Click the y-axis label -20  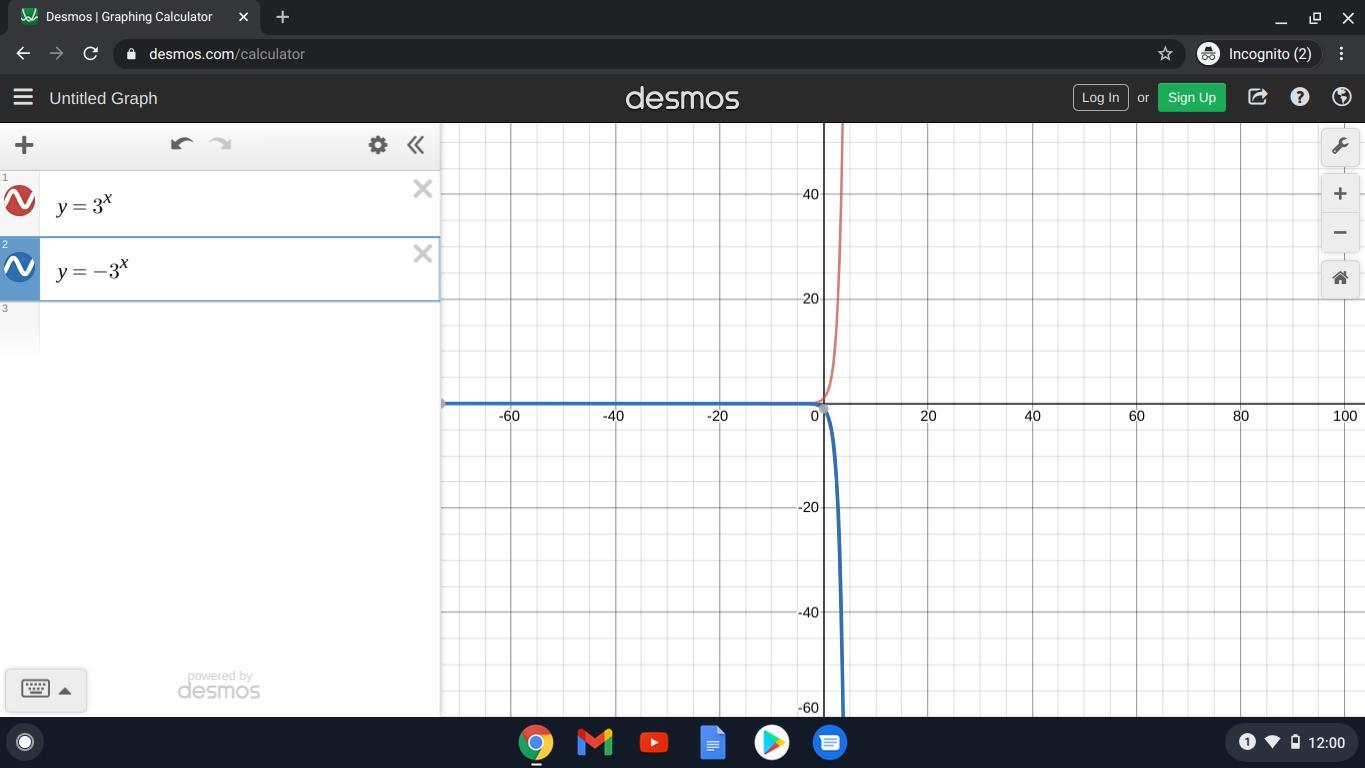[808, 507]
